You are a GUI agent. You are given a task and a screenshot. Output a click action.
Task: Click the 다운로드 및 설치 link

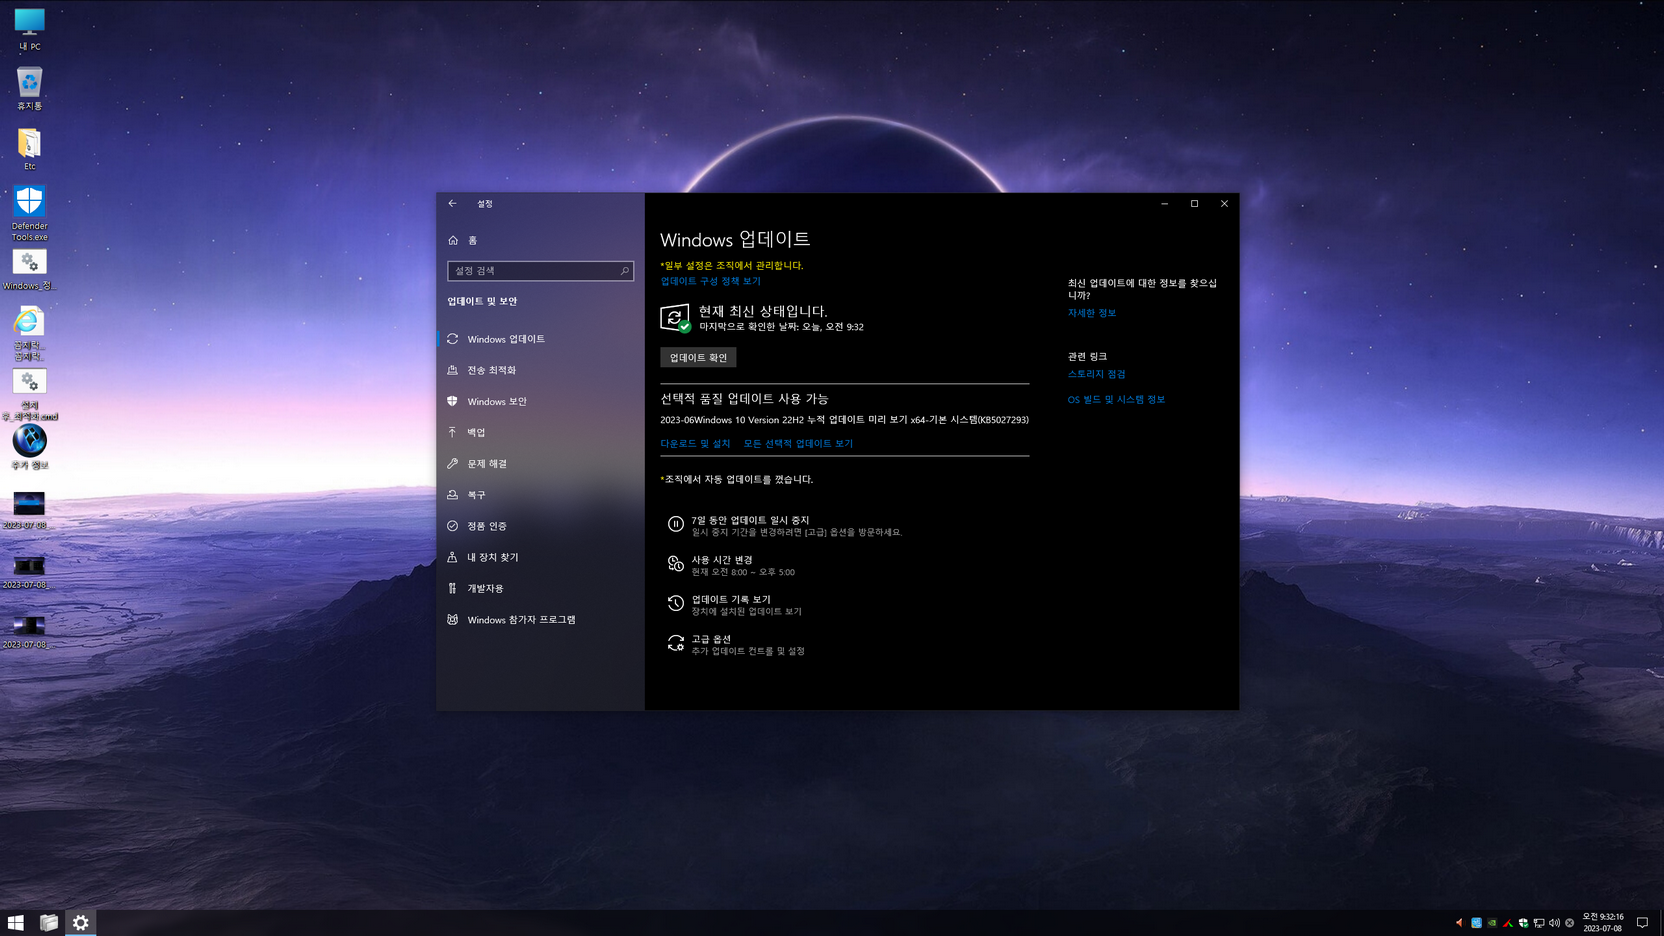coord(695,443)
